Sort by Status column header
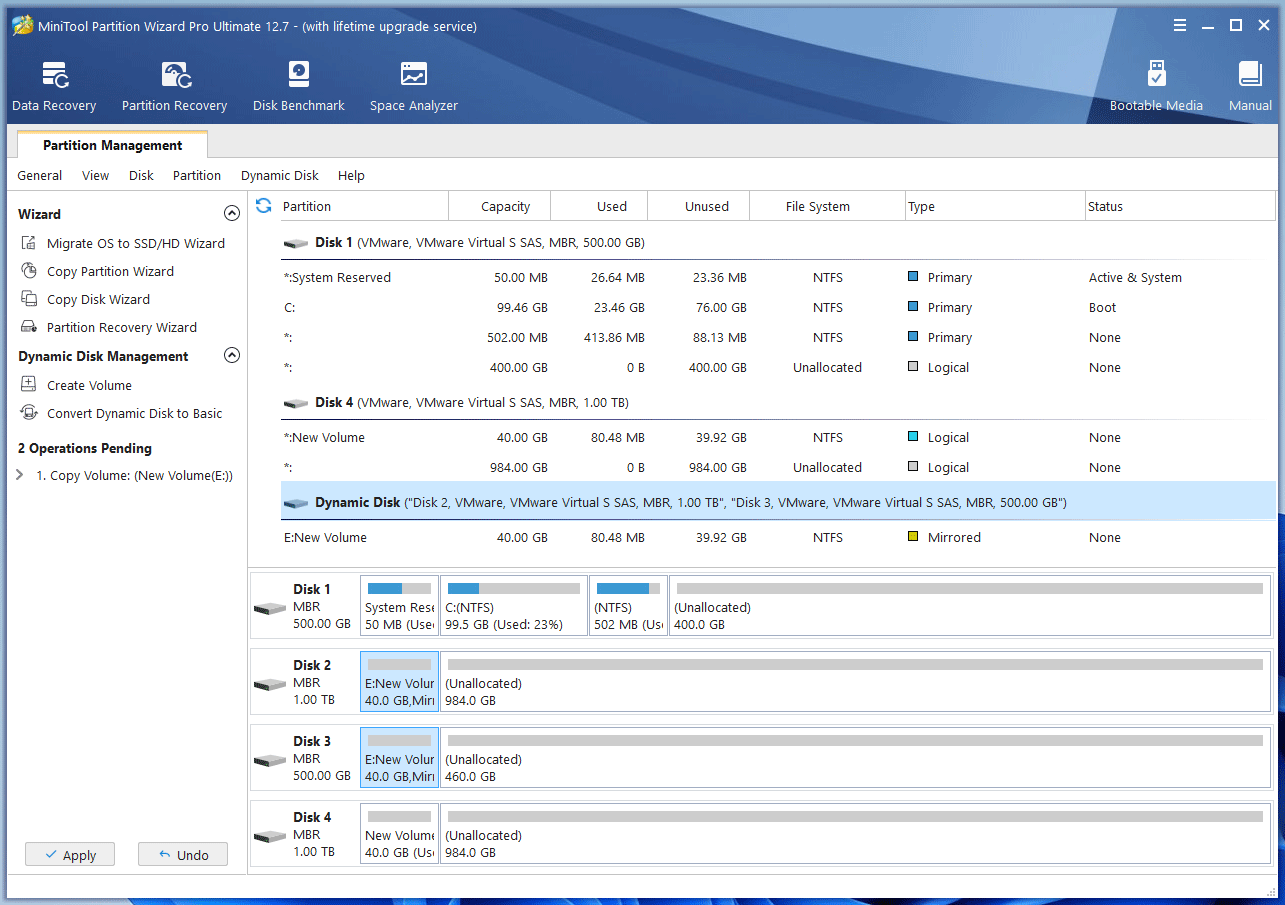Screen dimensions: 1285x905 coord(1180,207)
